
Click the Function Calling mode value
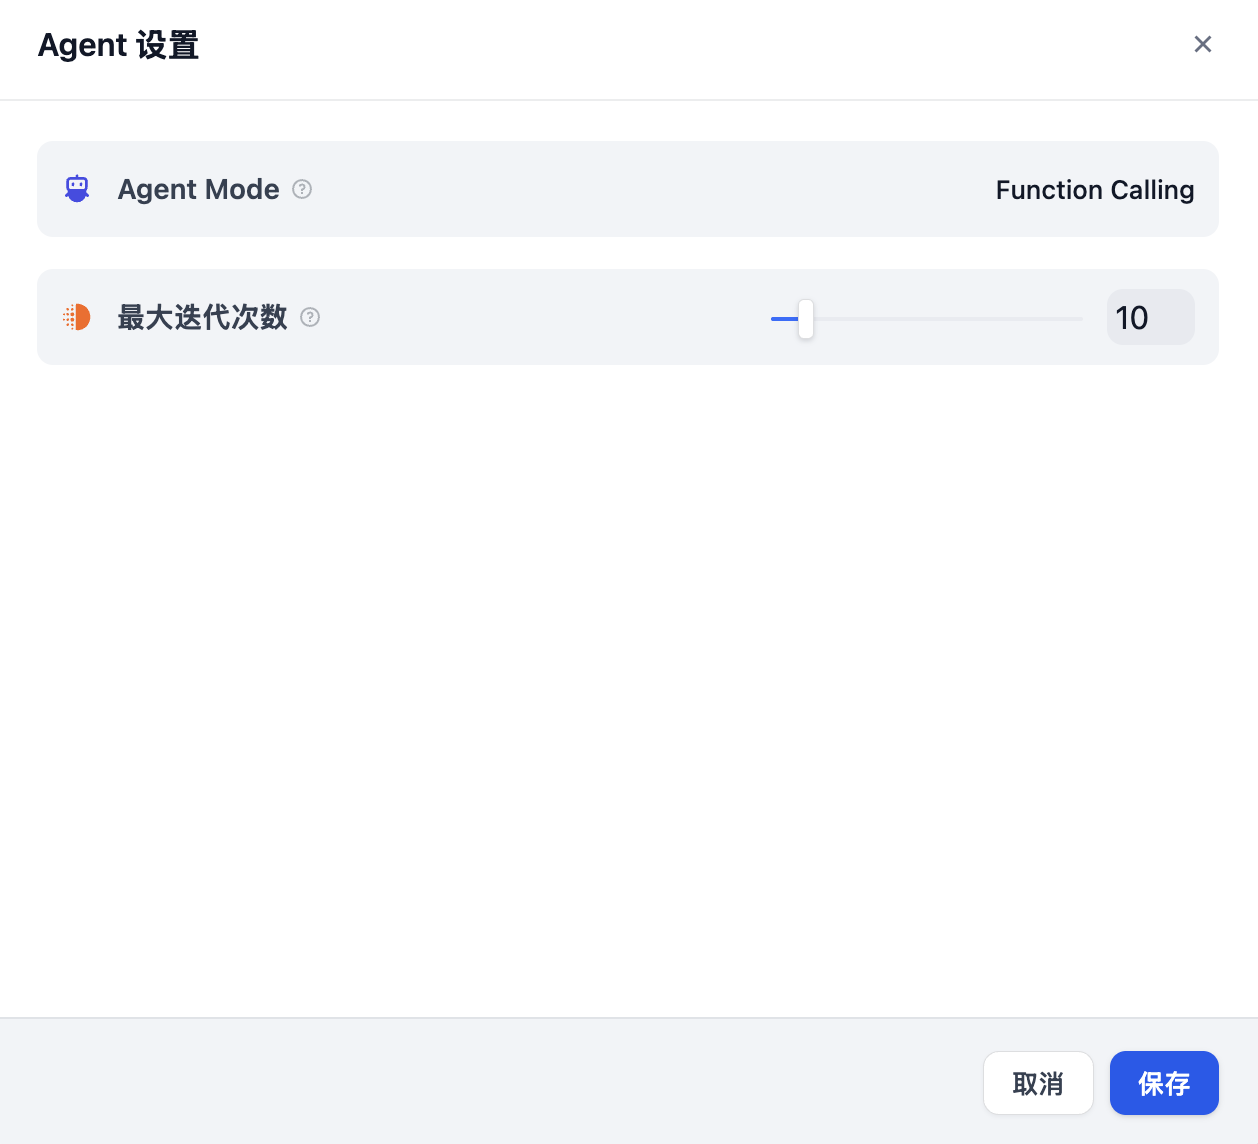(x=1094, y=190)
